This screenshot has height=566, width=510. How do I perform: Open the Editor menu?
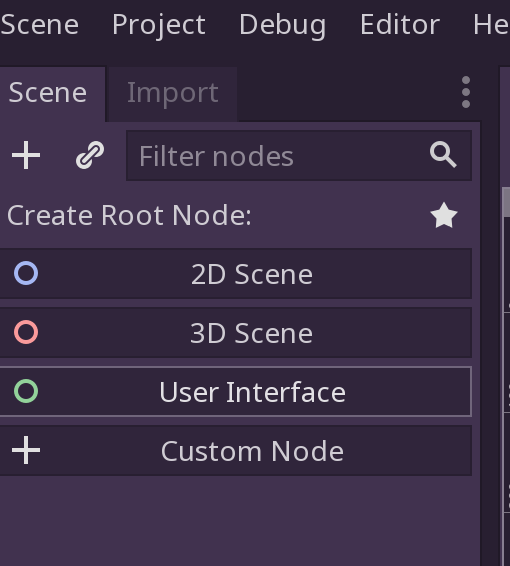[400, 25]
